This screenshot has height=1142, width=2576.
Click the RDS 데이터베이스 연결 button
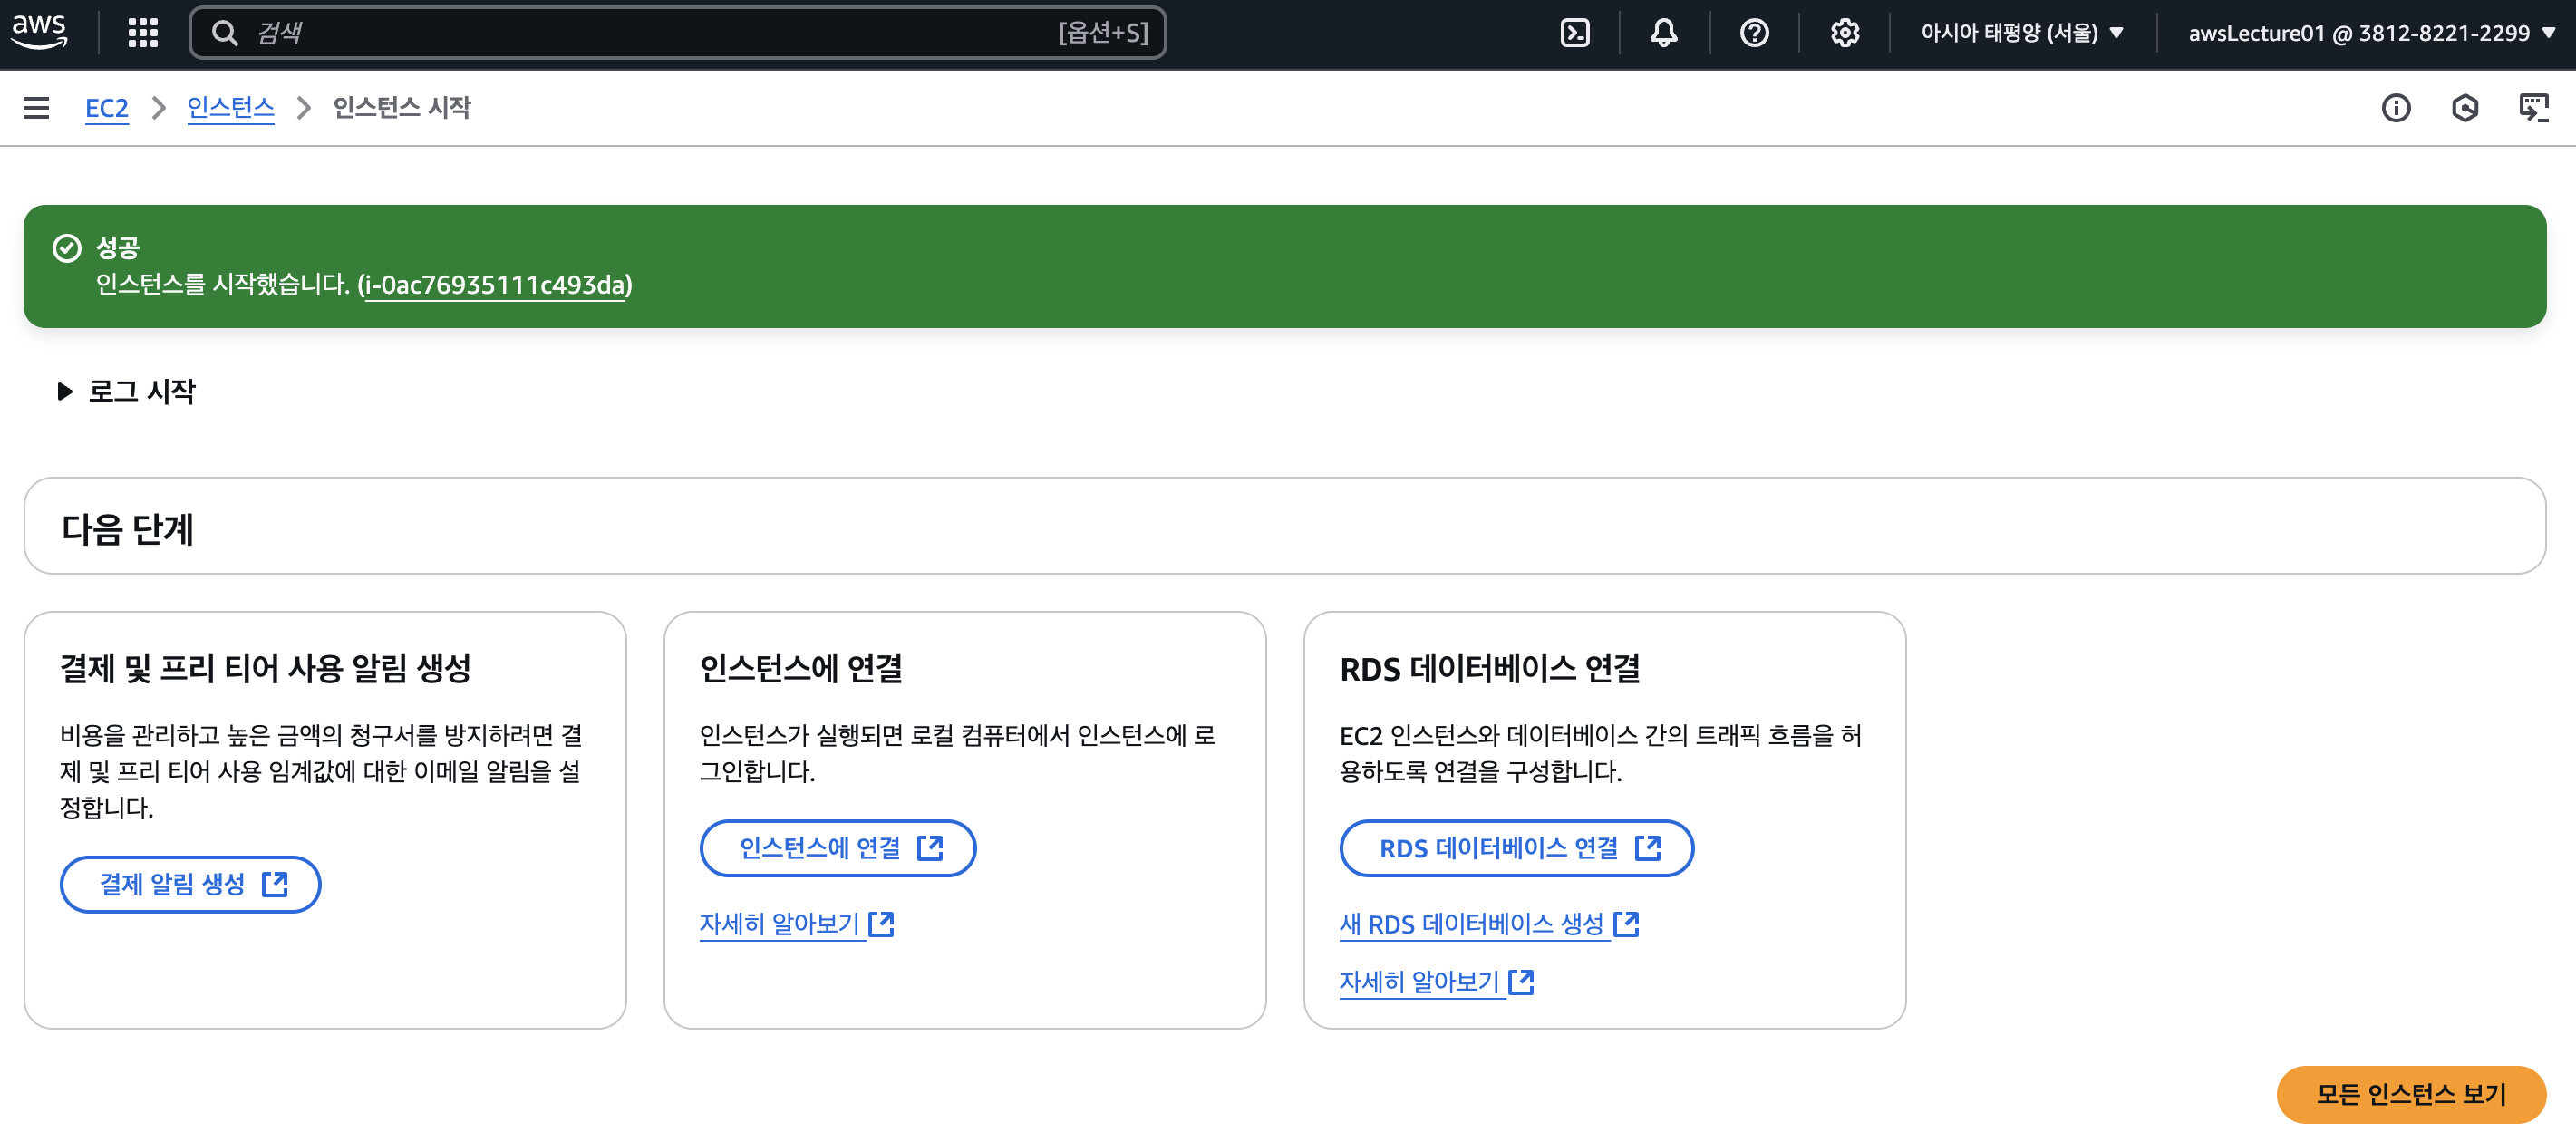tap(1517, 848)
